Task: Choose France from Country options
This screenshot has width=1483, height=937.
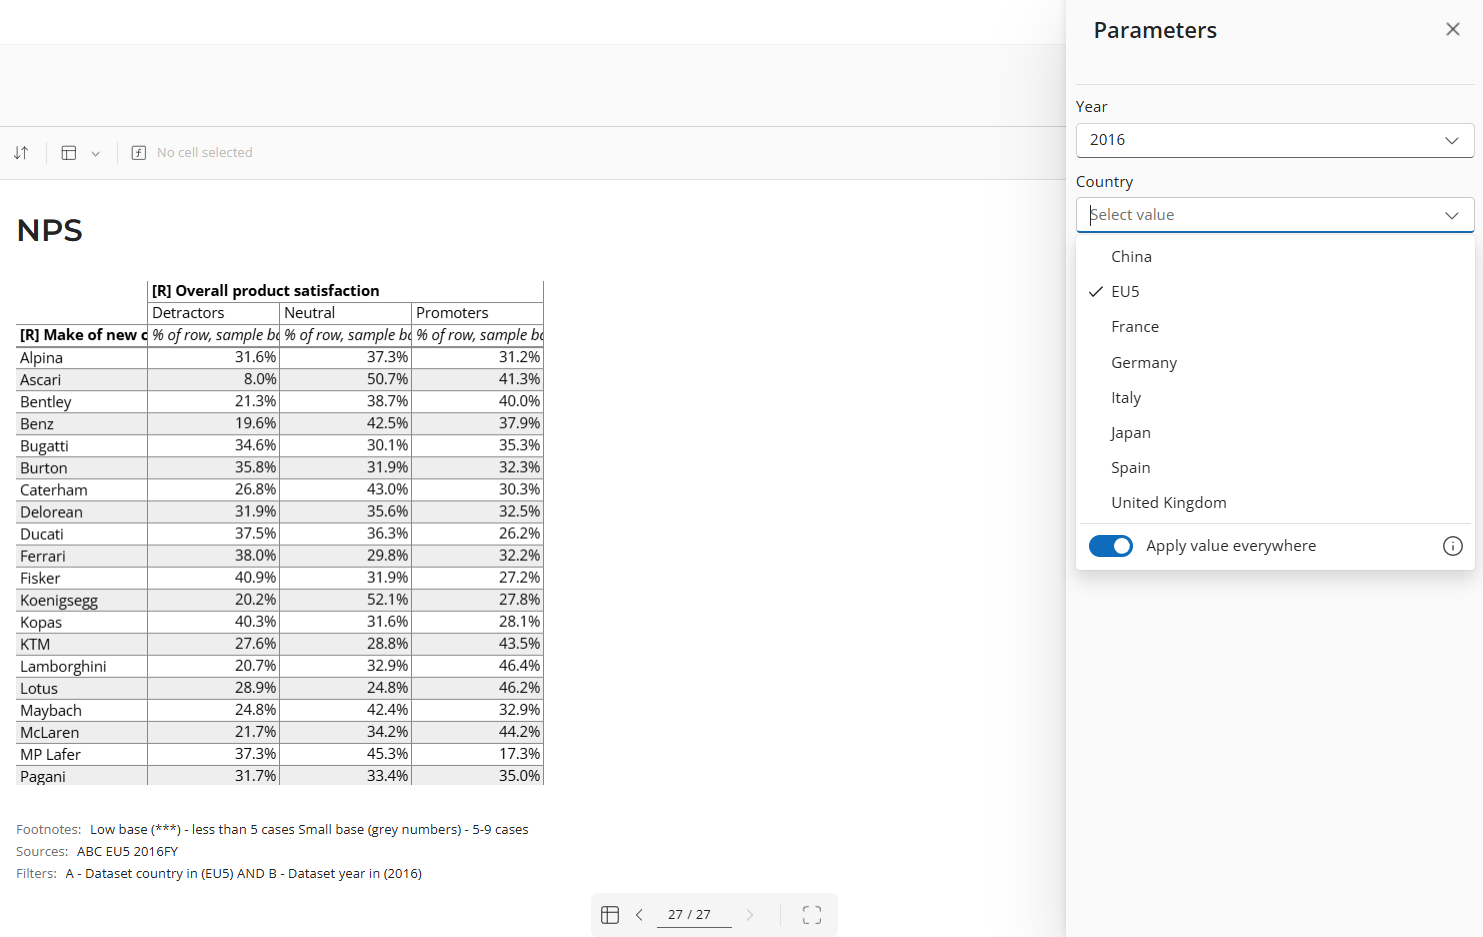Action: click(x=1275, y=327)
